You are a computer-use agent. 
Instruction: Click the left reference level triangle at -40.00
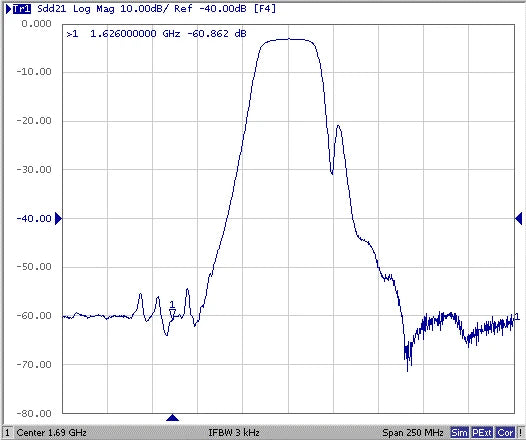click(x=58, y=219)
